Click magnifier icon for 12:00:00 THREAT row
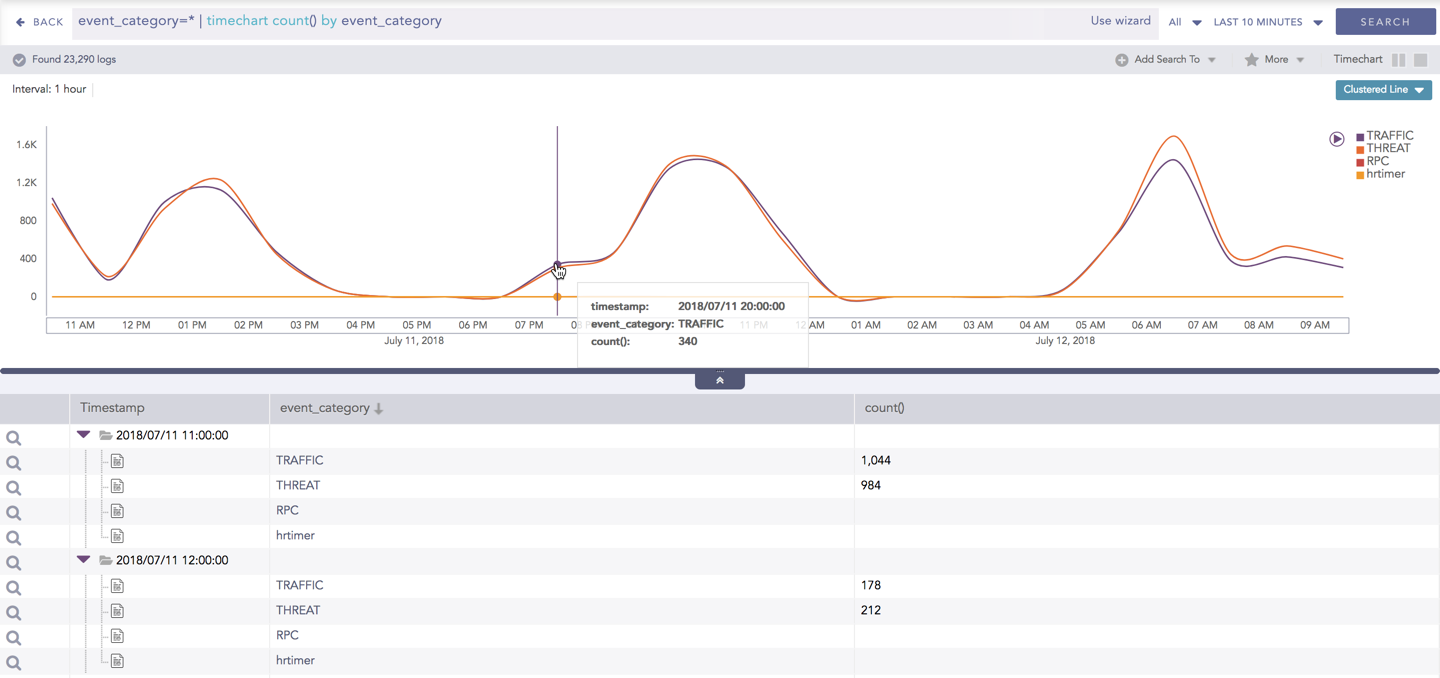 point(14,613)
